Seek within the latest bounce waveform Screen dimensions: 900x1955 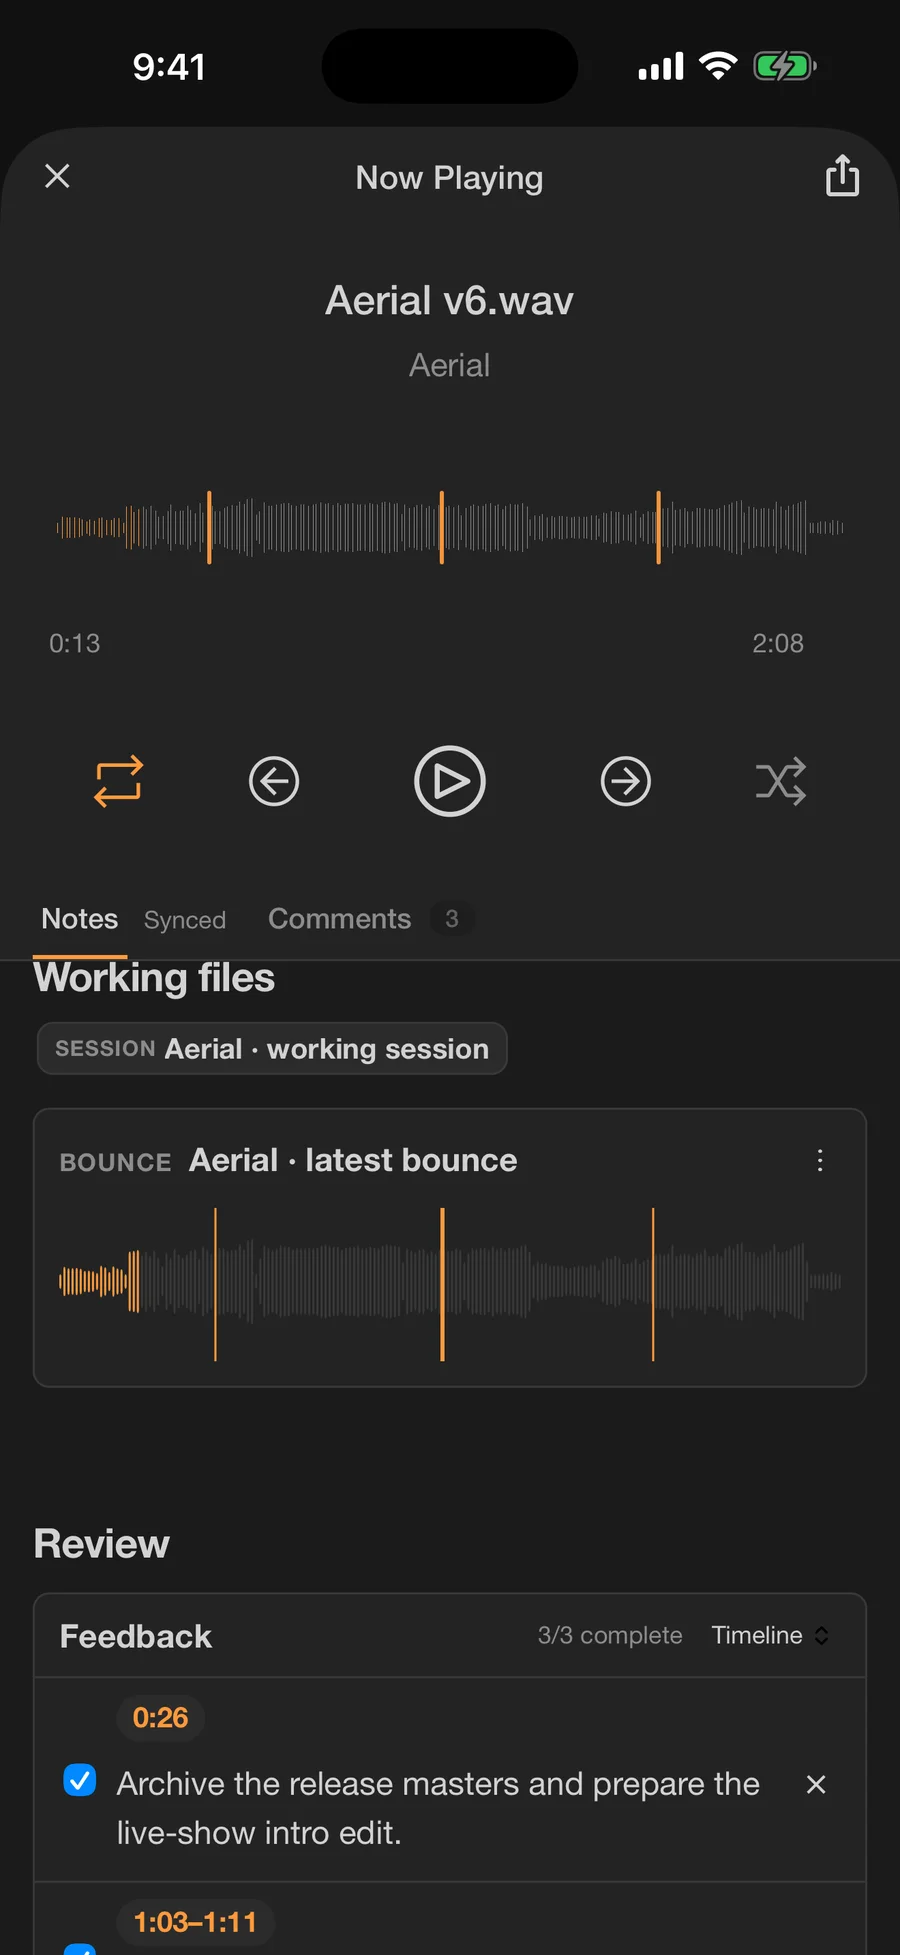point(450,1283)
